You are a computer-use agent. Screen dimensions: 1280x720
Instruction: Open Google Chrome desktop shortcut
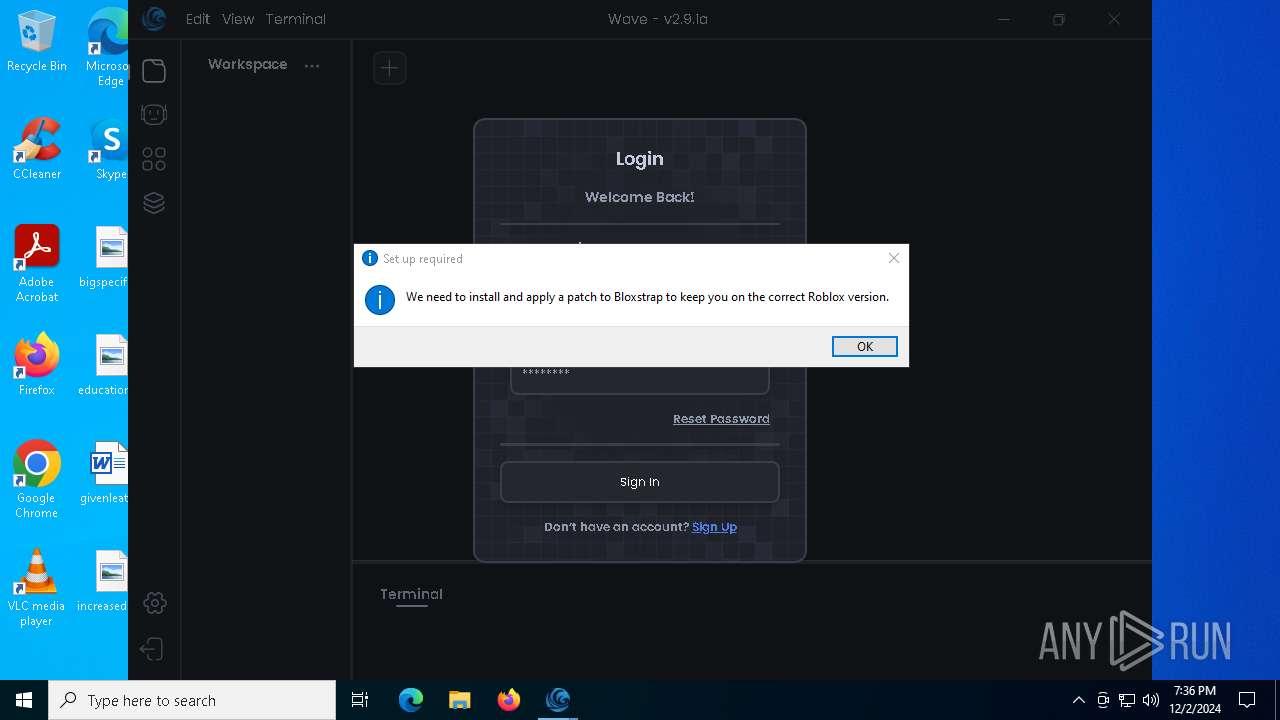pyautogui.click(x=37, y=480)
